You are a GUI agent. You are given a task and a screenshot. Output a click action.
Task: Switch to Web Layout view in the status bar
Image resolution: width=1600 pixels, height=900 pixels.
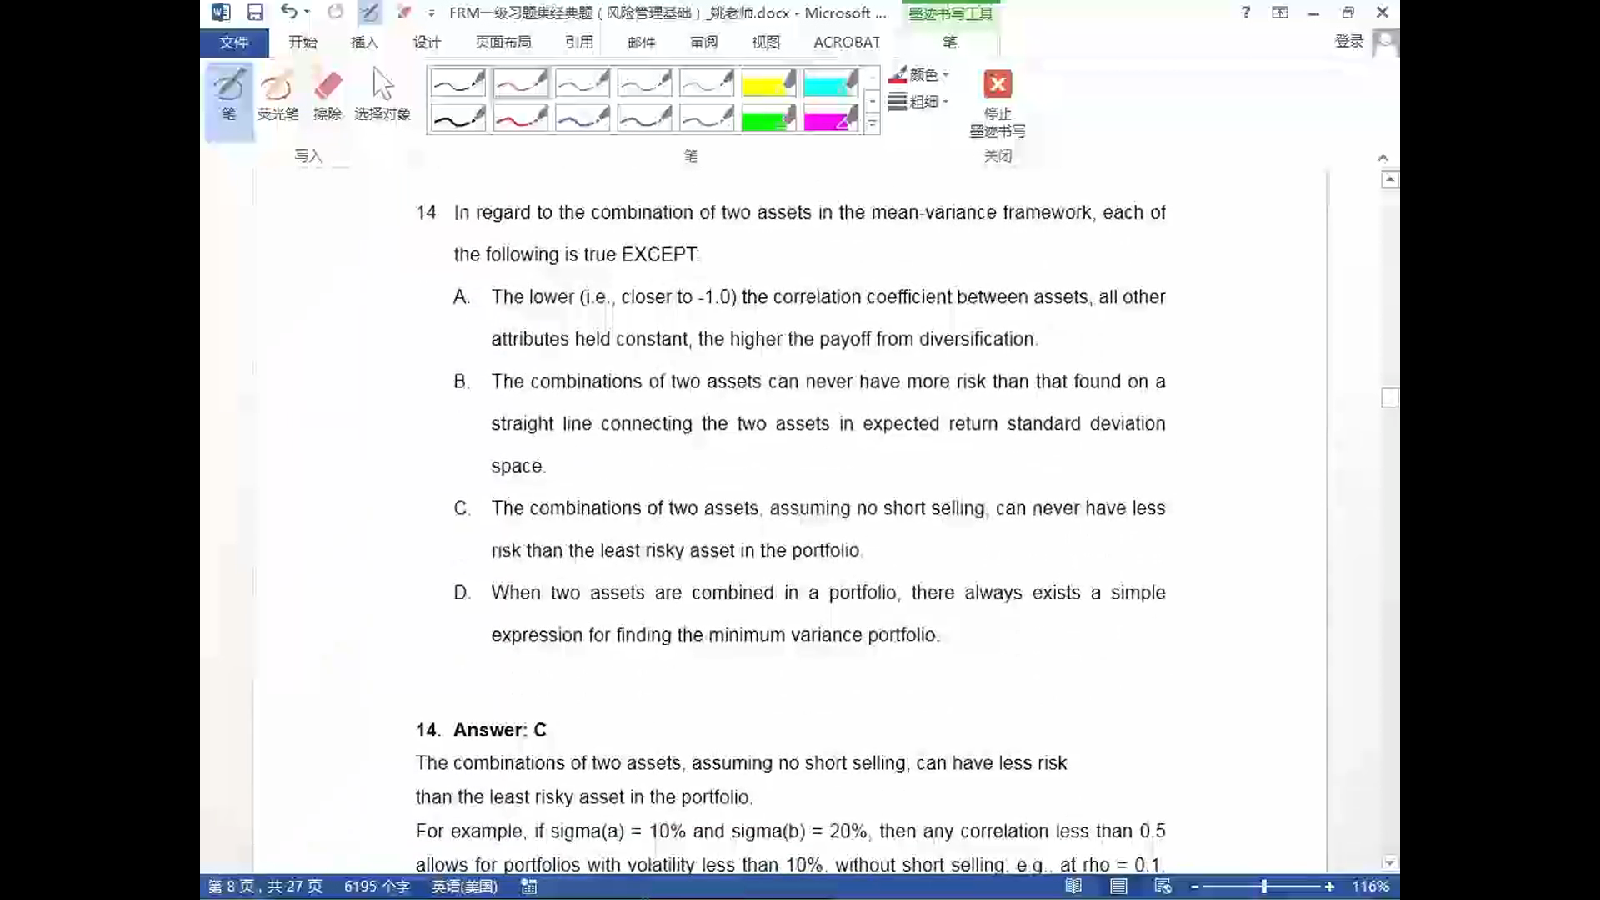pyautogui.click(x=1163, y=886)
